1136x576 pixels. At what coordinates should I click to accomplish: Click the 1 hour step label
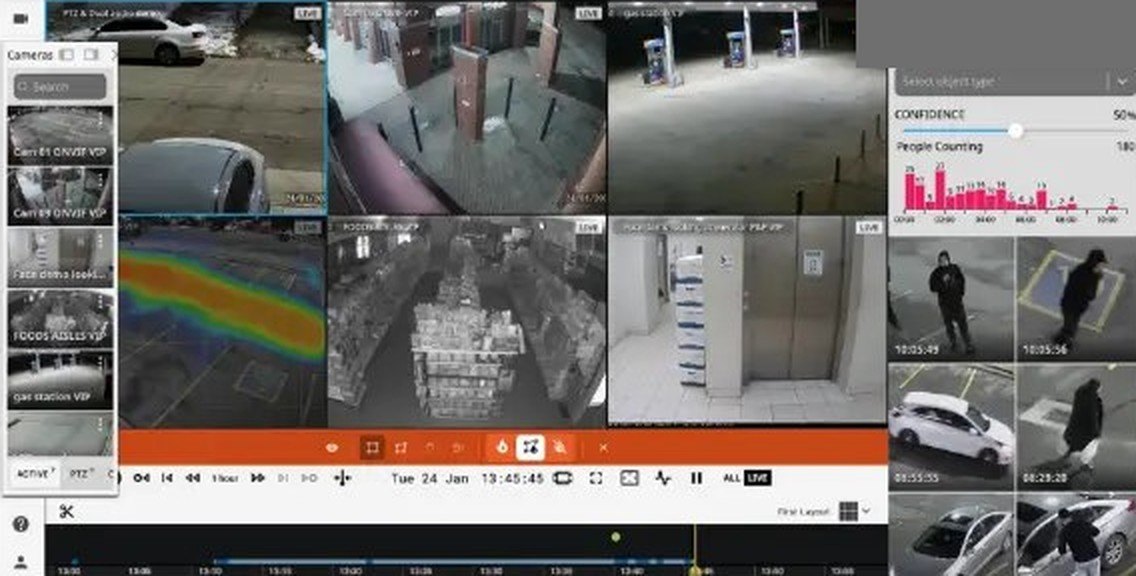225,478
